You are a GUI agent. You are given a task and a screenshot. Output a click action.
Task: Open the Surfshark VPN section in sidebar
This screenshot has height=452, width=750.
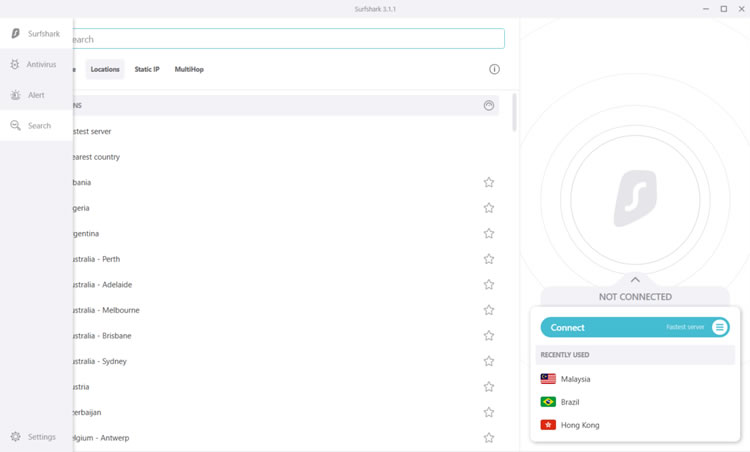(x=36, y=33)
